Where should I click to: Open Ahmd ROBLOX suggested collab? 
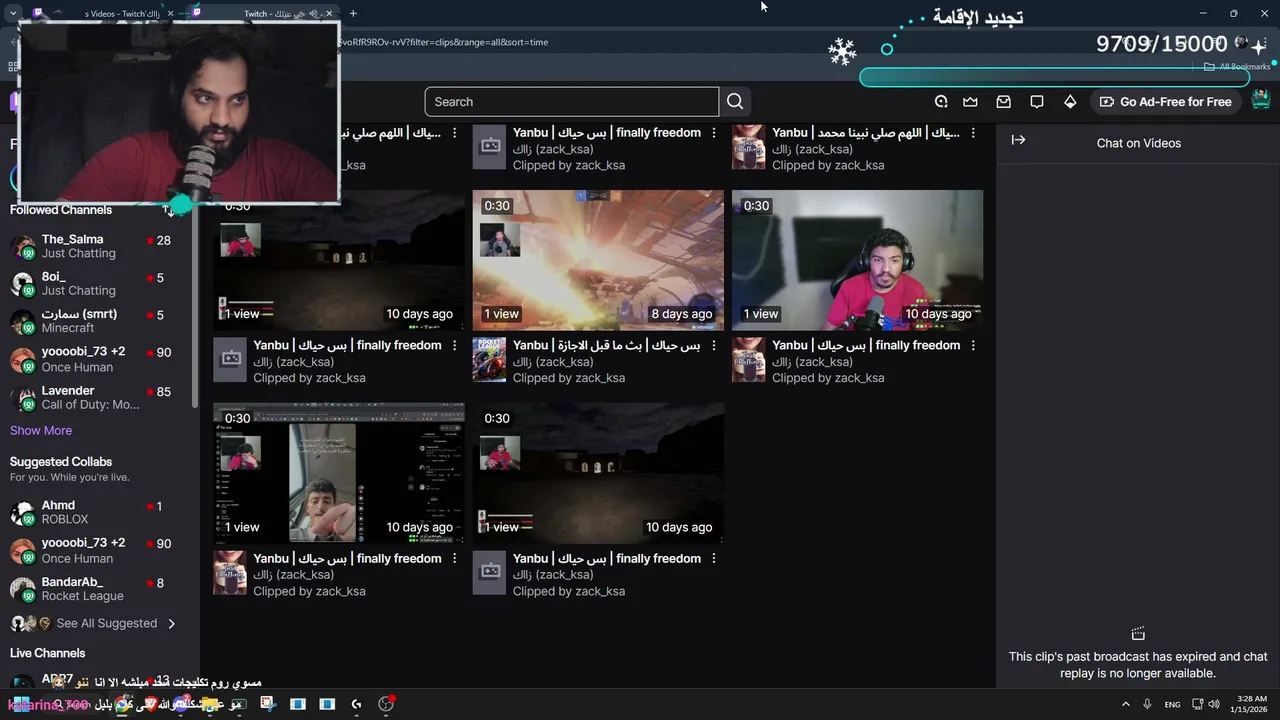[x=95, y=512]
